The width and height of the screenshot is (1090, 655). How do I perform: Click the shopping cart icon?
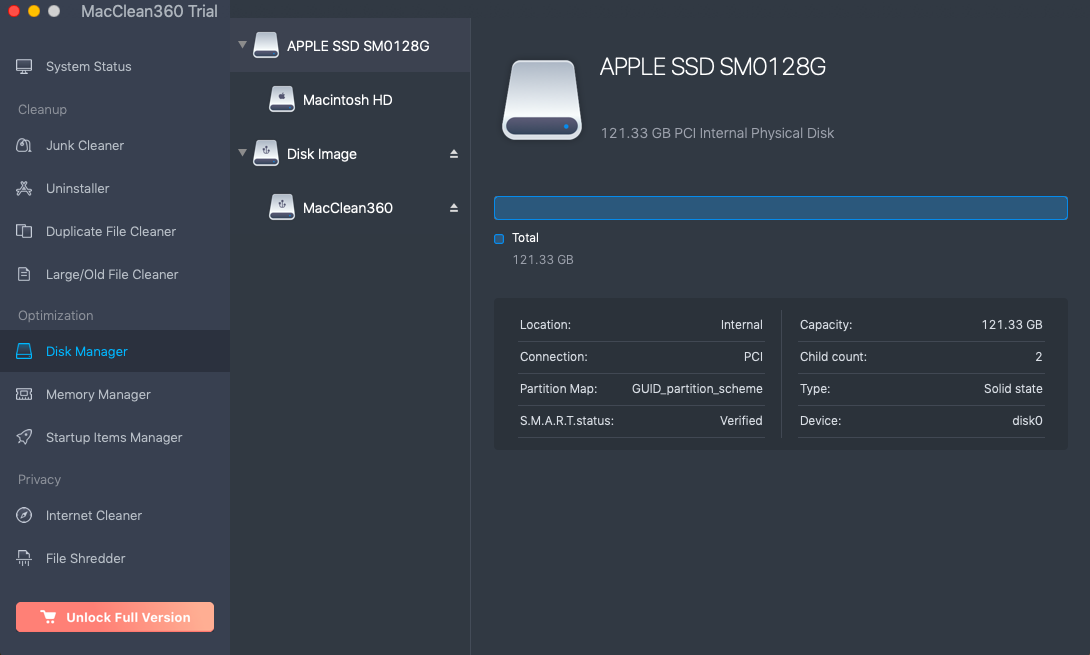coord(49,617)
